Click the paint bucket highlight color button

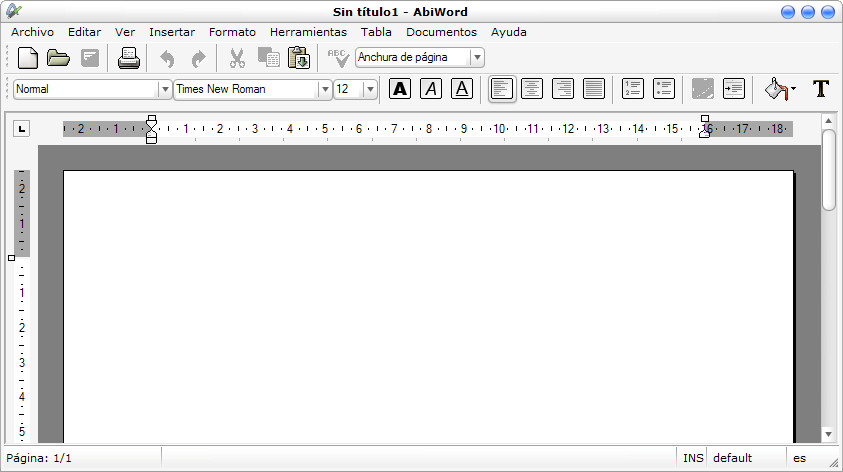click(x=775, y=89)
